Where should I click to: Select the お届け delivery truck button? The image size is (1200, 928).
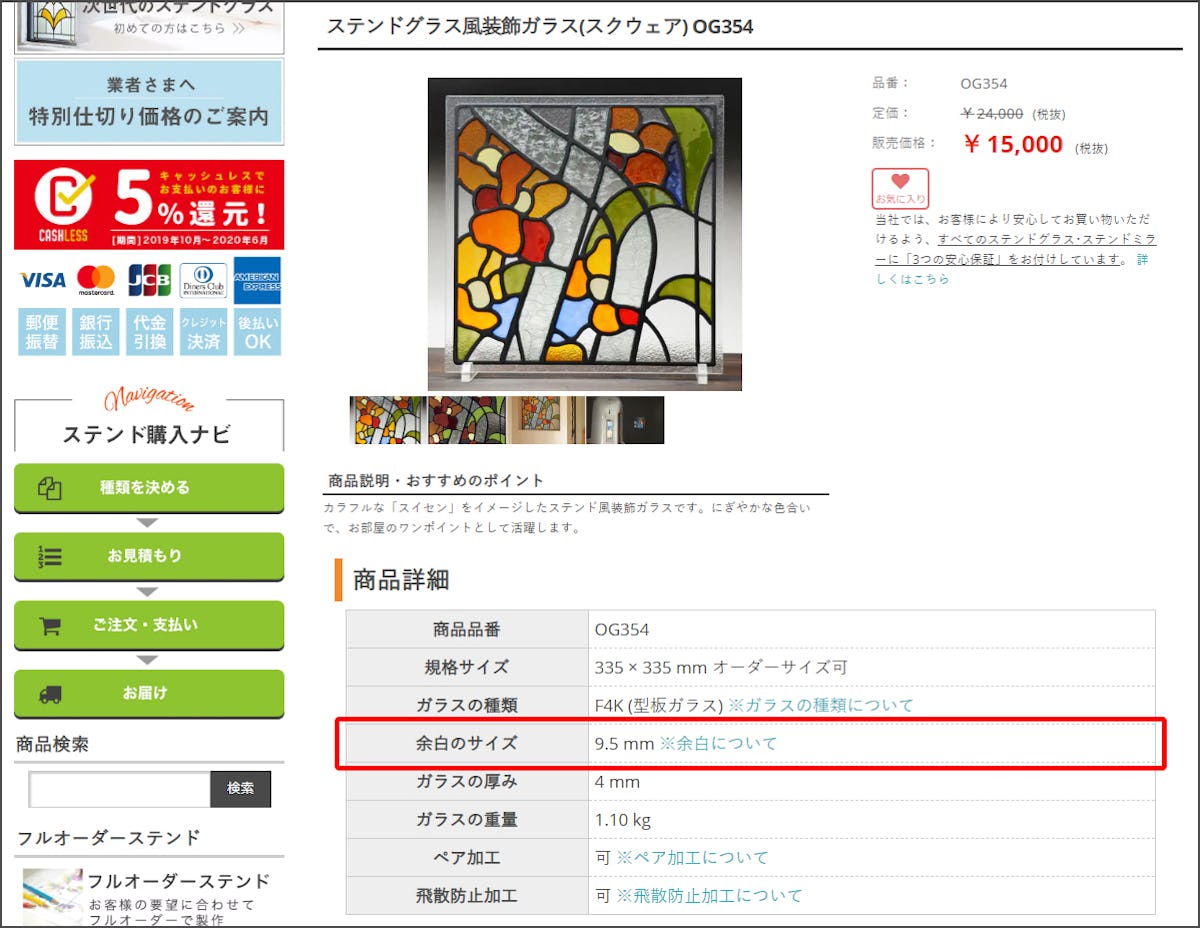click(149, 693)
